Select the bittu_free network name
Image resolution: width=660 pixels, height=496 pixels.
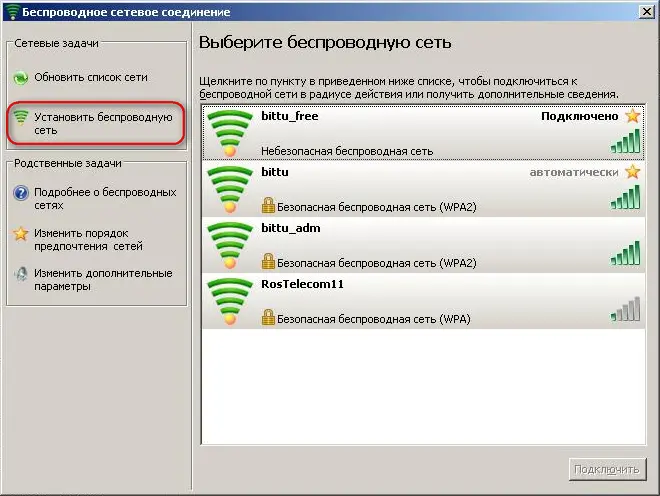click(x=290, y=116)
